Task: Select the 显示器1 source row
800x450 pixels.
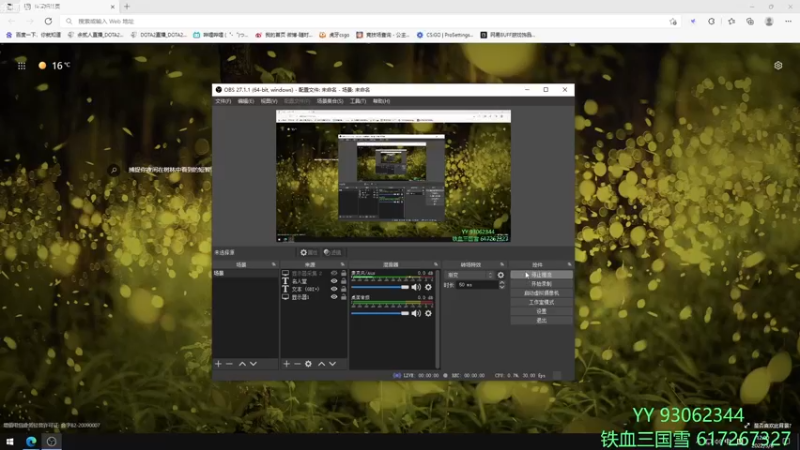Action: point(313,297)
